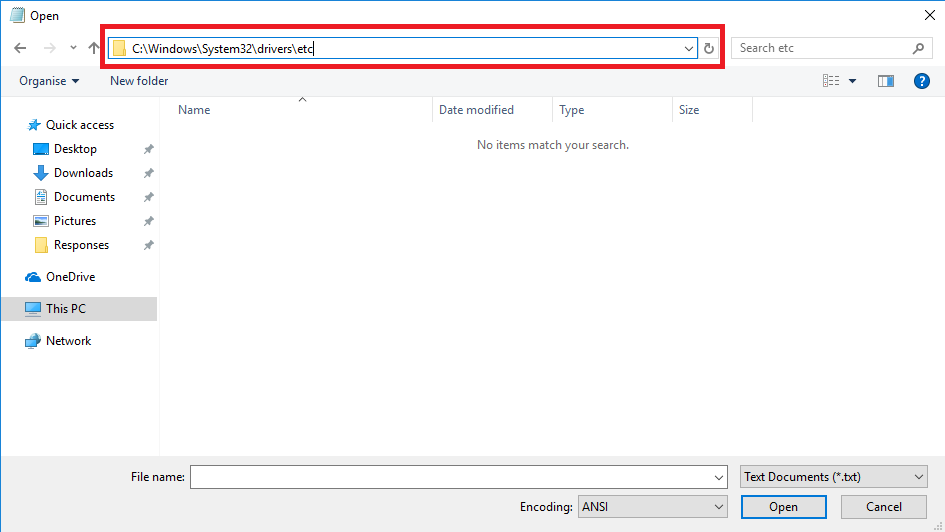Click the search magnifier icon
Image resolution: width=945 pixels, height=532 pixels.
tap(918, 48)
